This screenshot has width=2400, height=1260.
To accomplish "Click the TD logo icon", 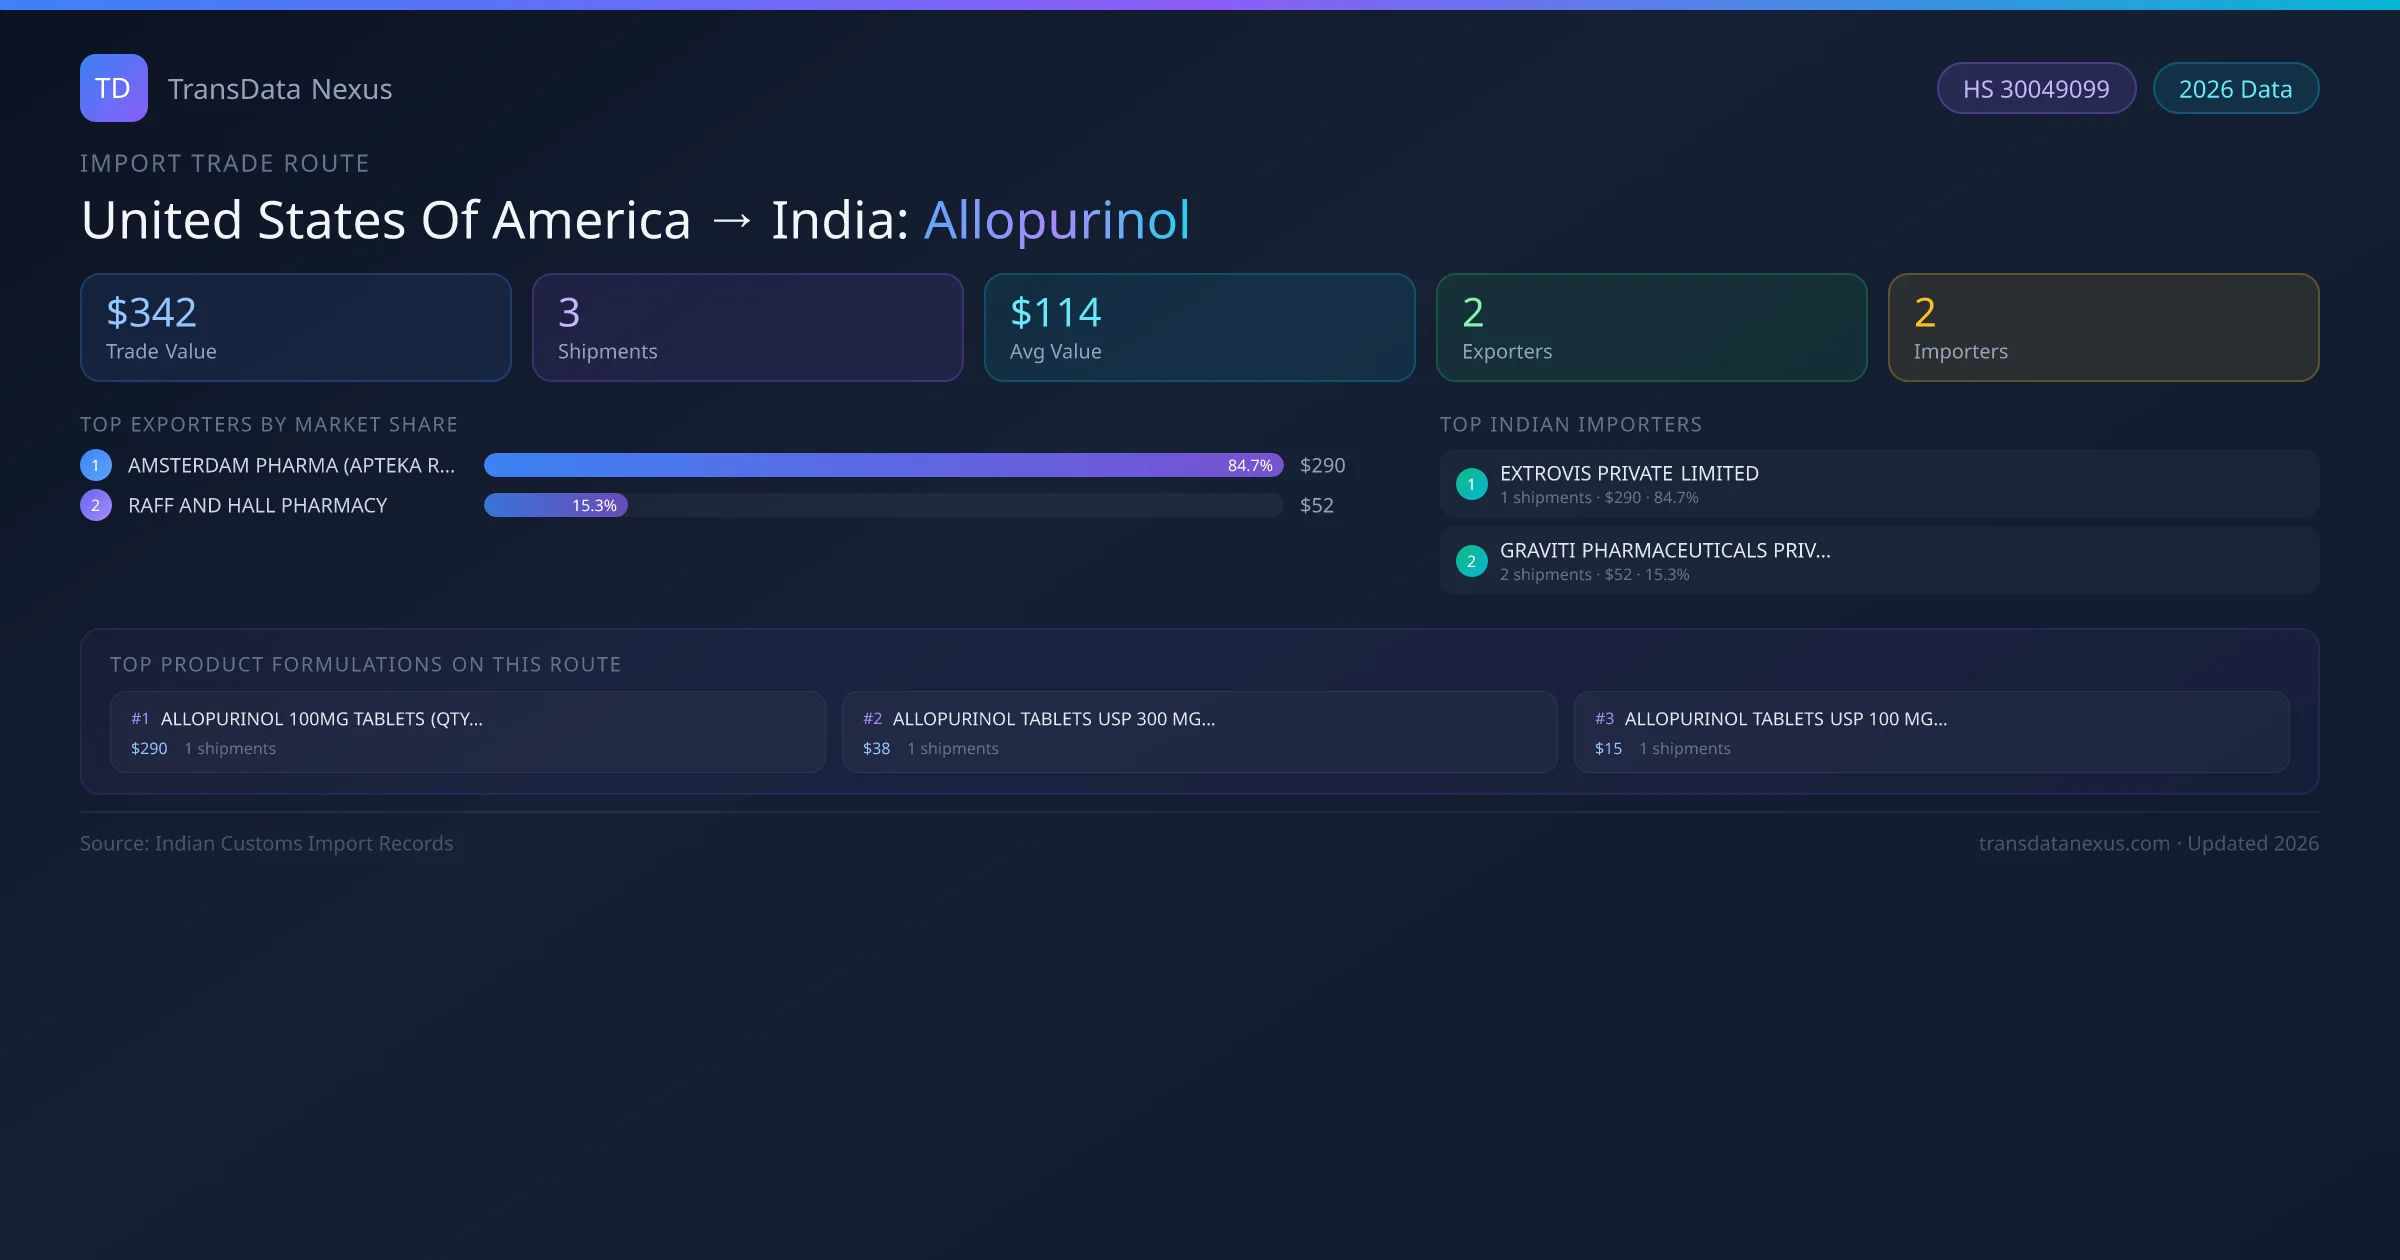I will tap(113, 88).
